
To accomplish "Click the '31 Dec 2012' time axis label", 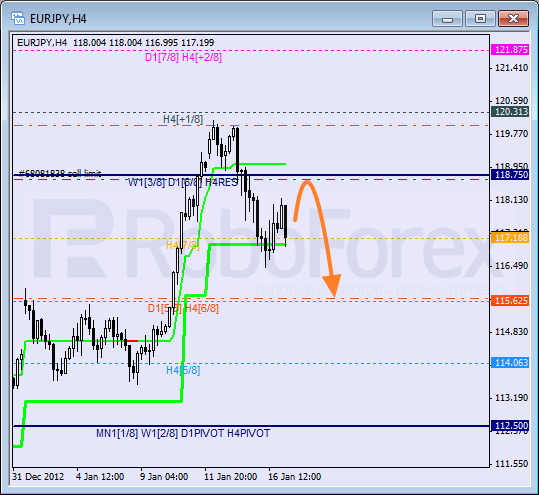I will pyautogui.click(x=38, y=477).
